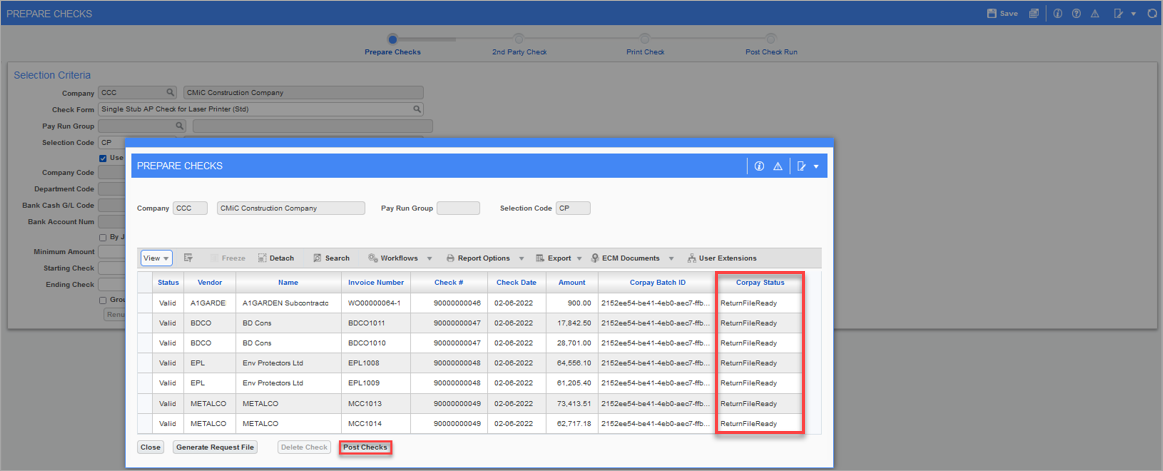1163x471 pixels.
Task: Click the Post Checks button
Action: pos(365,447)
